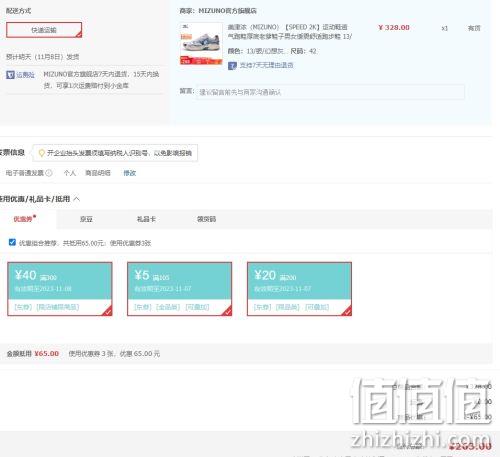The height and width of the screenshot is (457, 500).
Task: Select the ¥5 coupon card
Action: (179, 289)
